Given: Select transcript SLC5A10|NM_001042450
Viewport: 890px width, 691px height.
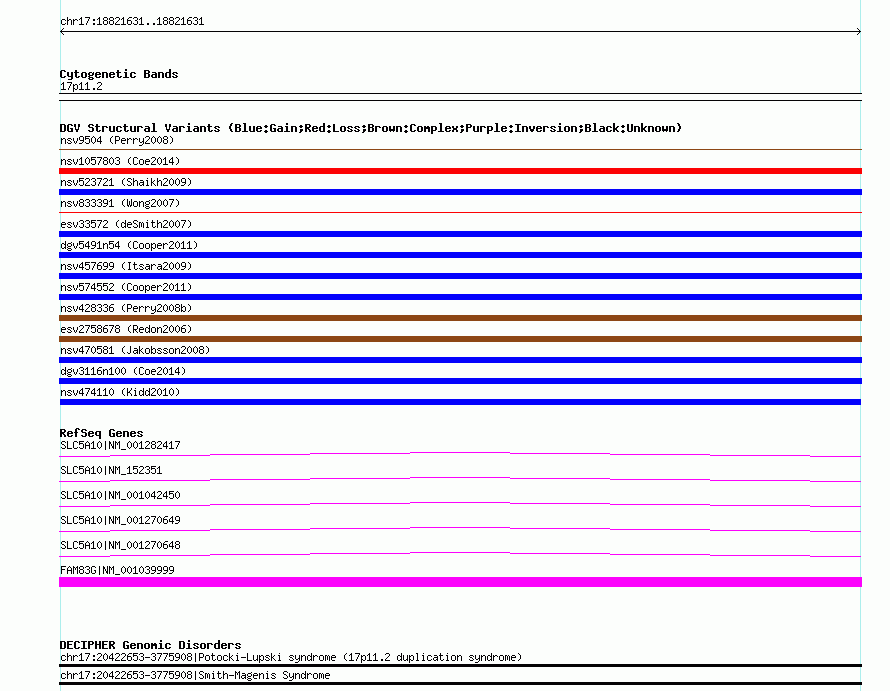Looking at the screenshot, I should [x=120, y=495].
